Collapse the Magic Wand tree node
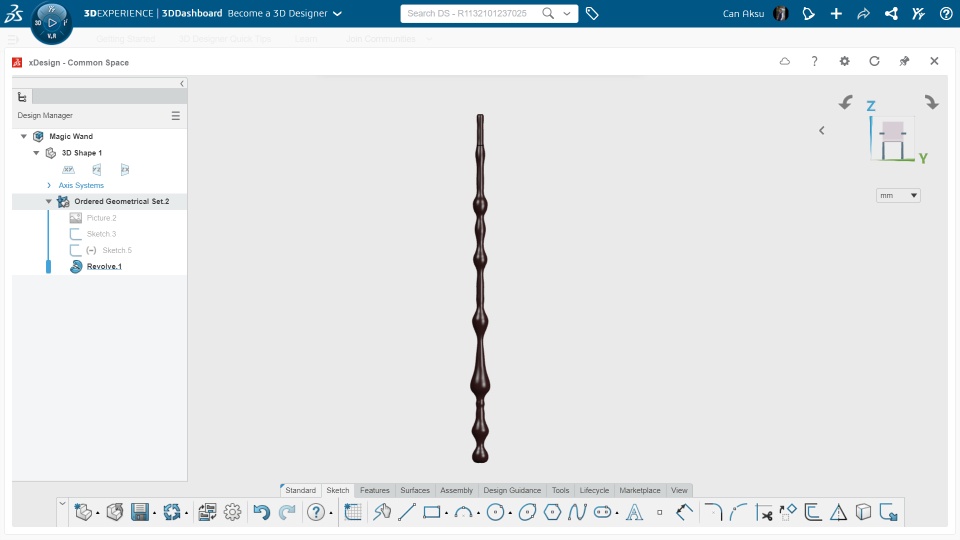 (23, 136)
